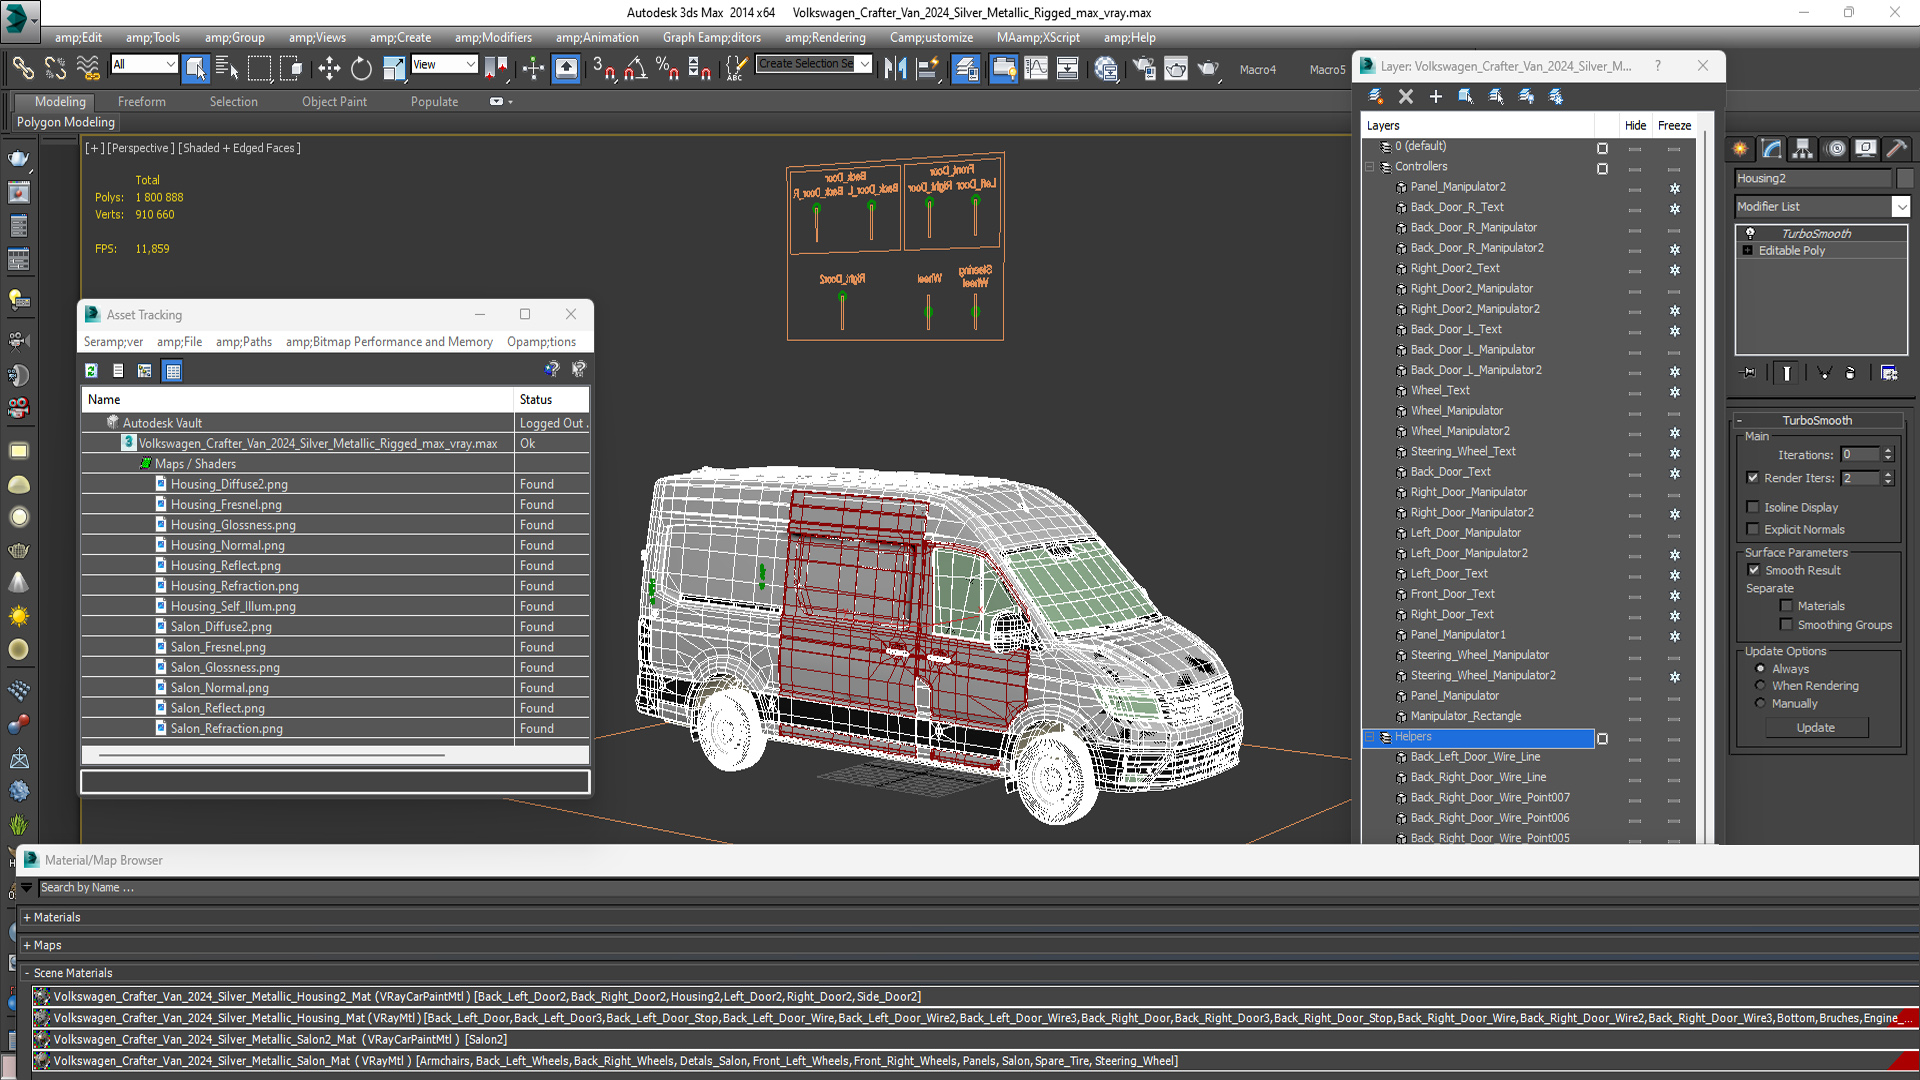Click the Render Production teapot icon

[1208, 68]
